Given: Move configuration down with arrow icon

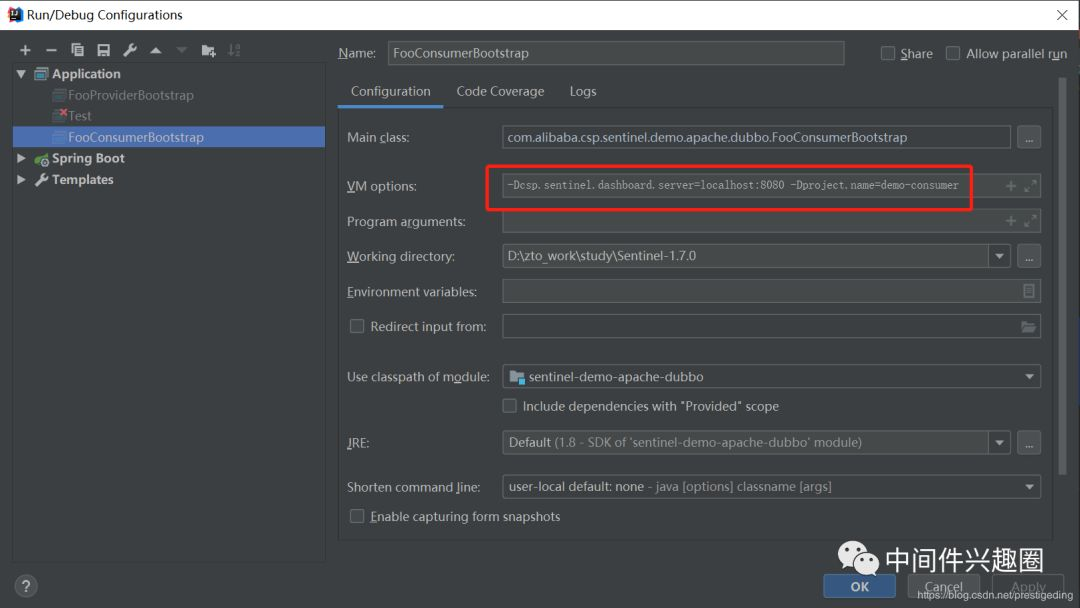Looking at the screenshot, I should (182, 50).
